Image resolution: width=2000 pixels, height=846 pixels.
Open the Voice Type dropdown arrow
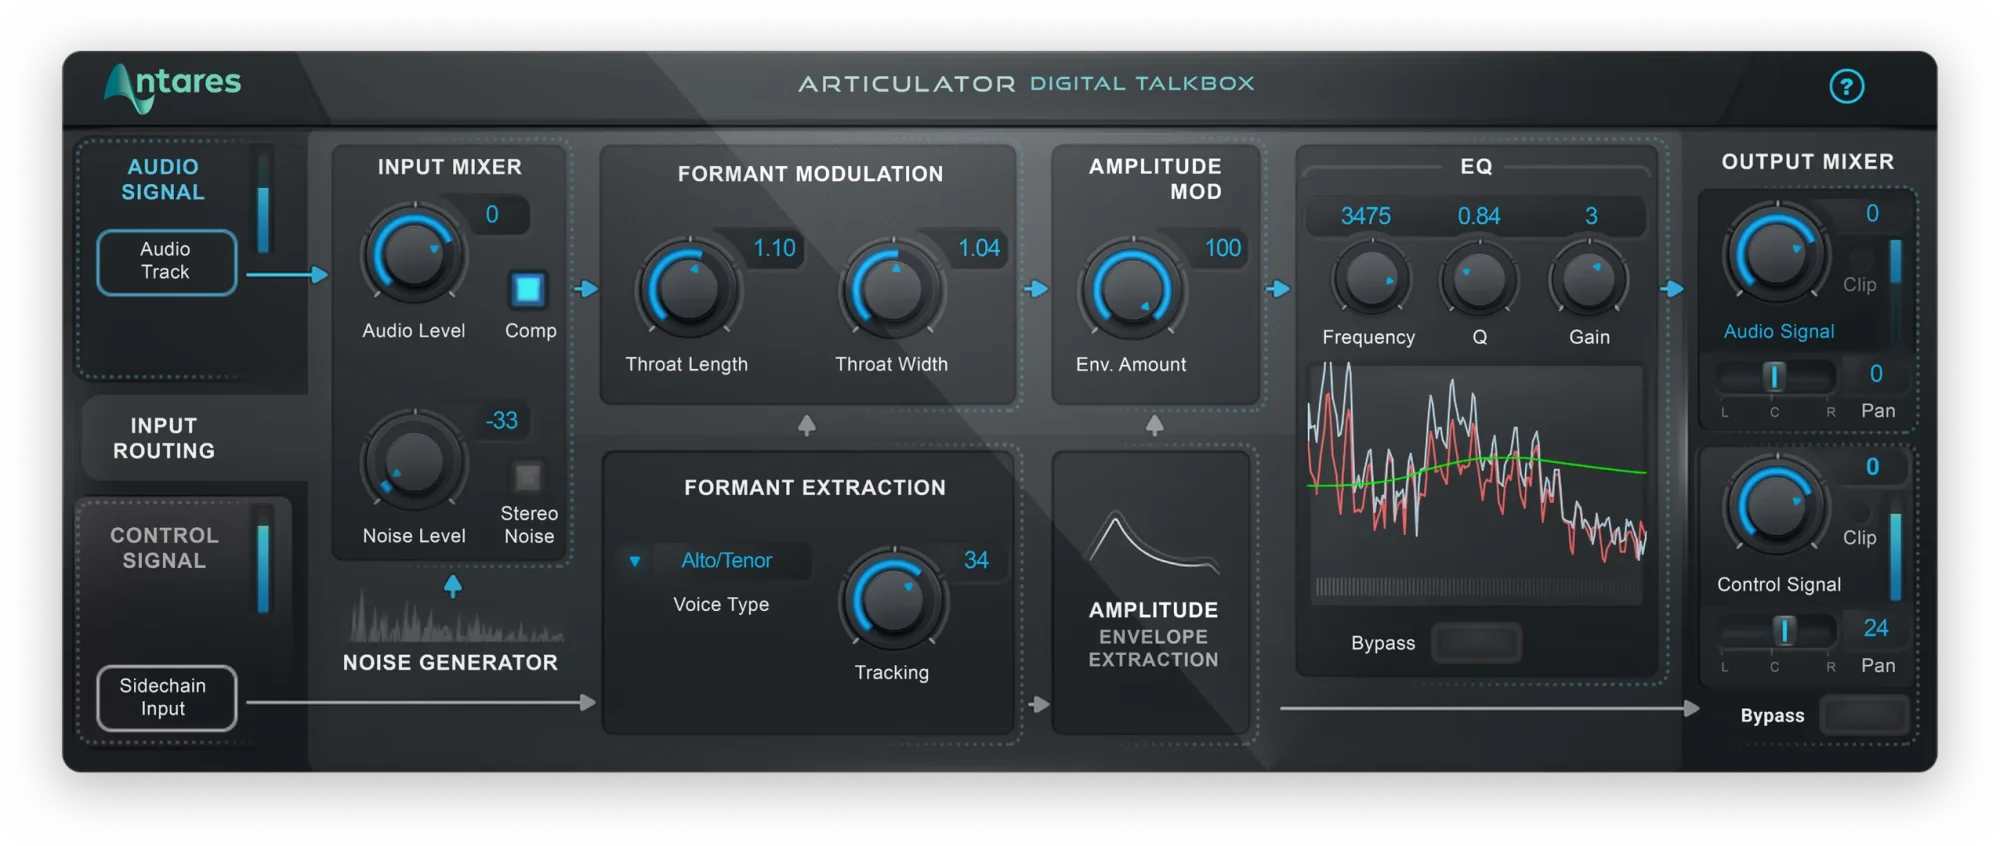(634, 561)
